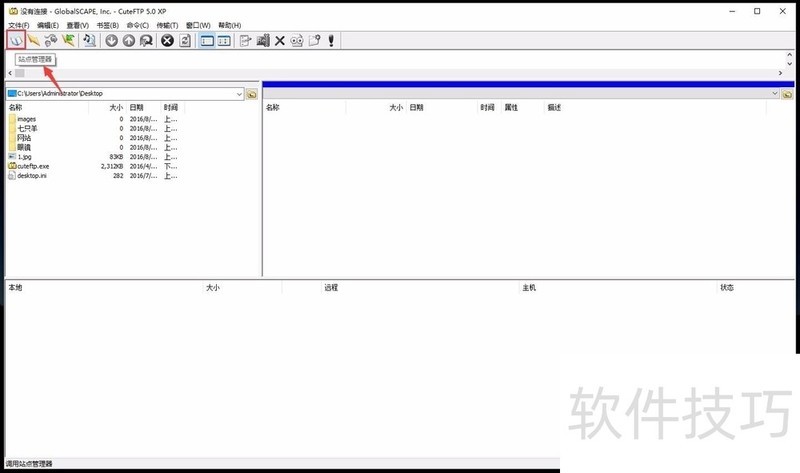Open the 书签(B) menu

pos(108,25)
